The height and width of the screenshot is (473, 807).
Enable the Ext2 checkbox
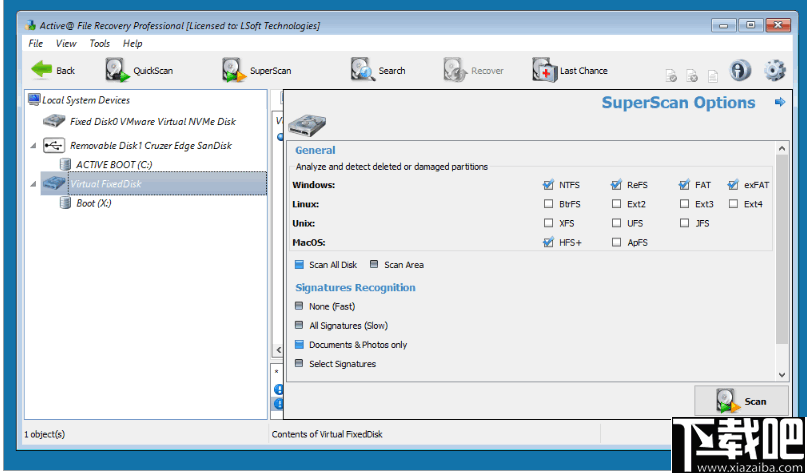tap(616, 204)
